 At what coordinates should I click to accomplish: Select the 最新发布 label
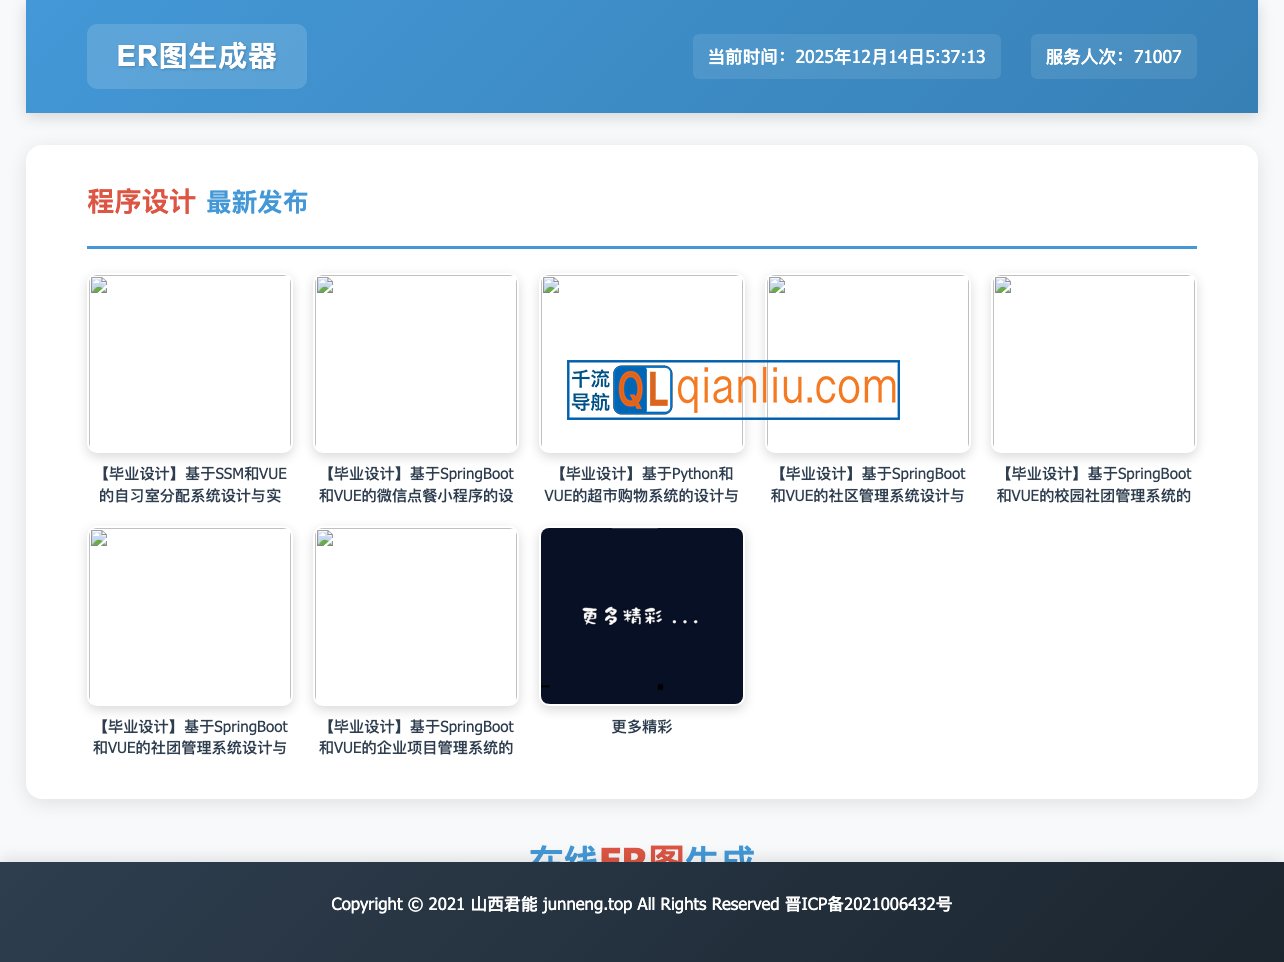pyautogui.click(x=256, y=203)
